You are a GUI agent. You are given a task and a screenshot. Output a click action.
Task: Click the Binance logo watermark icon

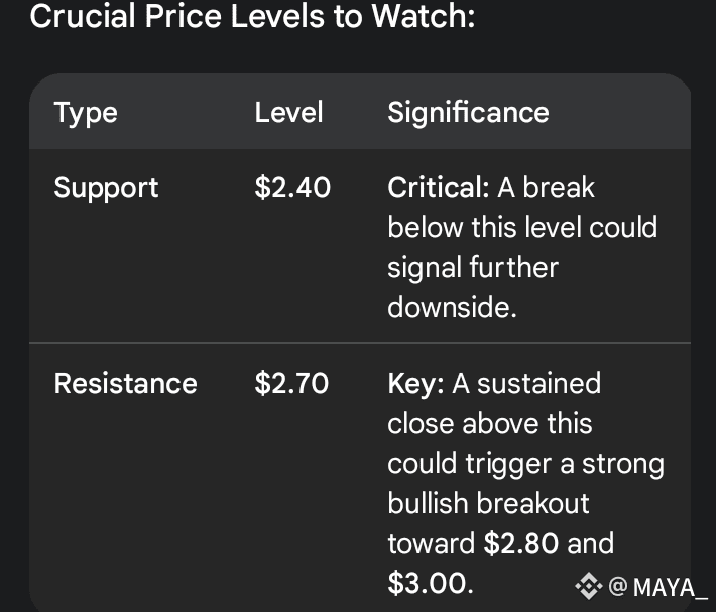coord(589,585)
